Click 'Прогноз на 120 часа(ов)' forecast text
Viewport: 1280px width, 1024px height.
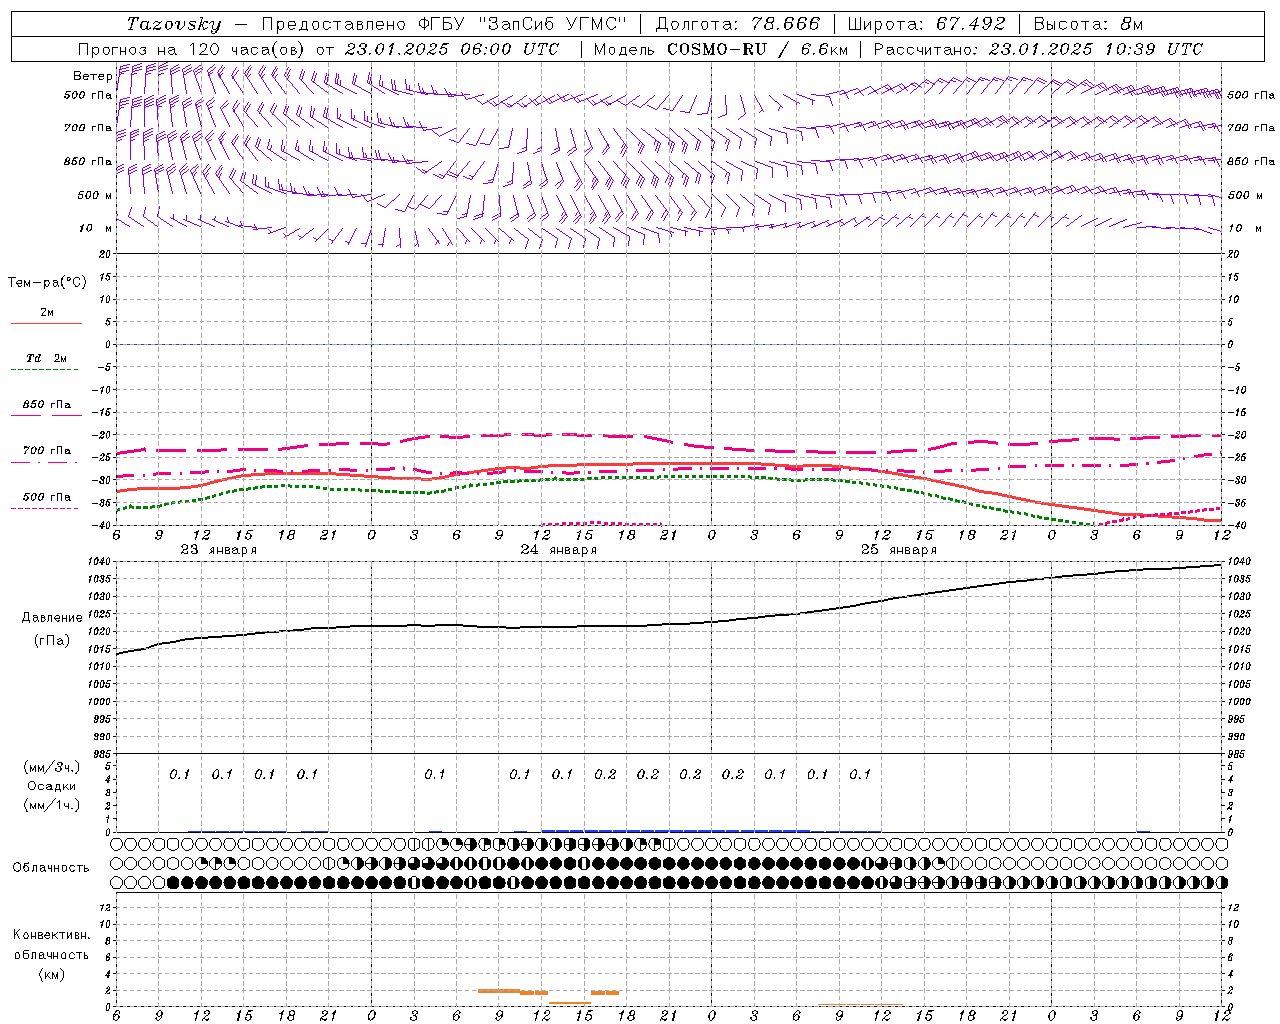(193, 49)
